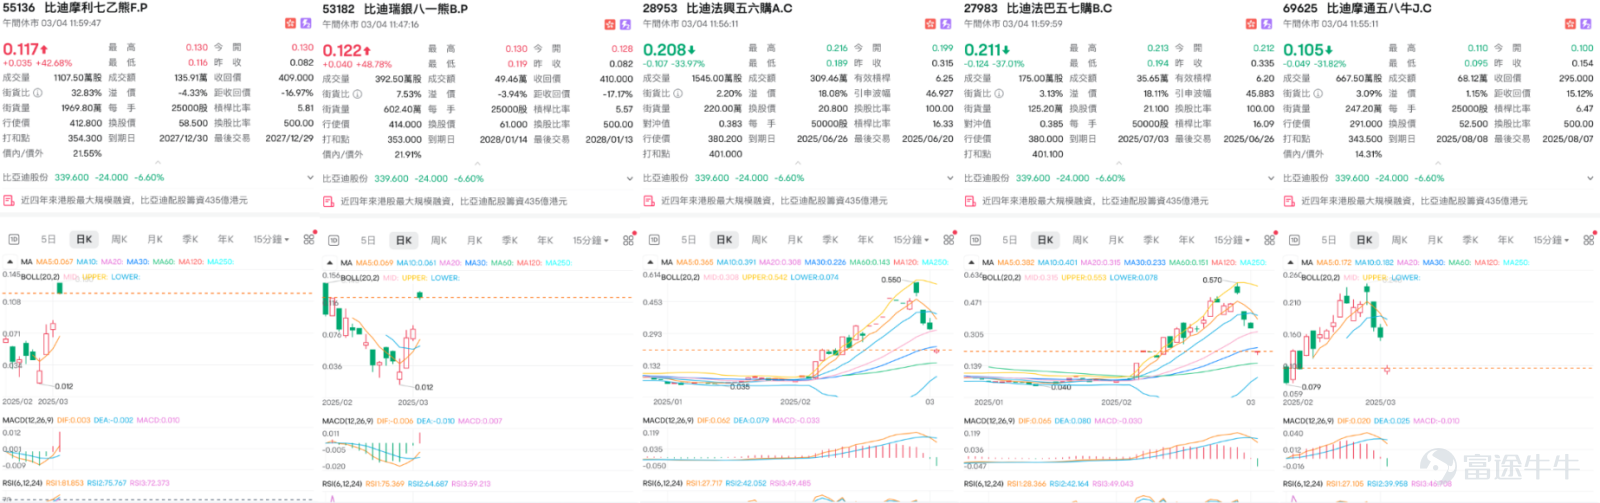Click the title 比迪摩利七乙熊F.P
Image resolution: width=1600 pixels, height=503 pixels.
click(95, 8)
